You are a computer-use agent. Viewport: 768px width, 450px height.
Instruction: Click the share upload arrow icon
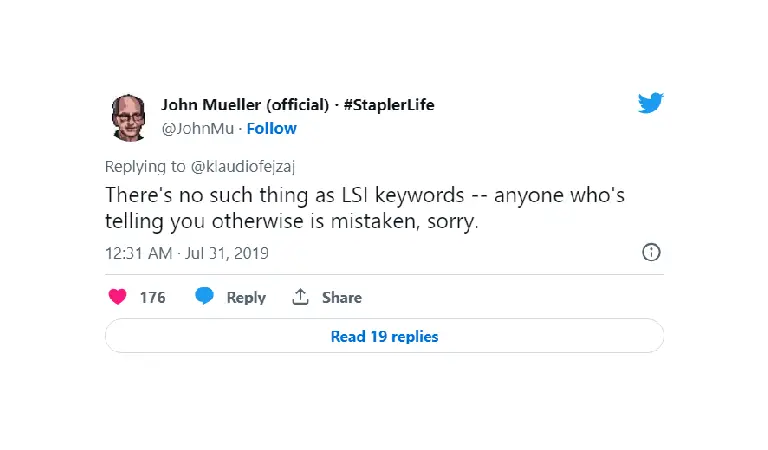(300, 297)
